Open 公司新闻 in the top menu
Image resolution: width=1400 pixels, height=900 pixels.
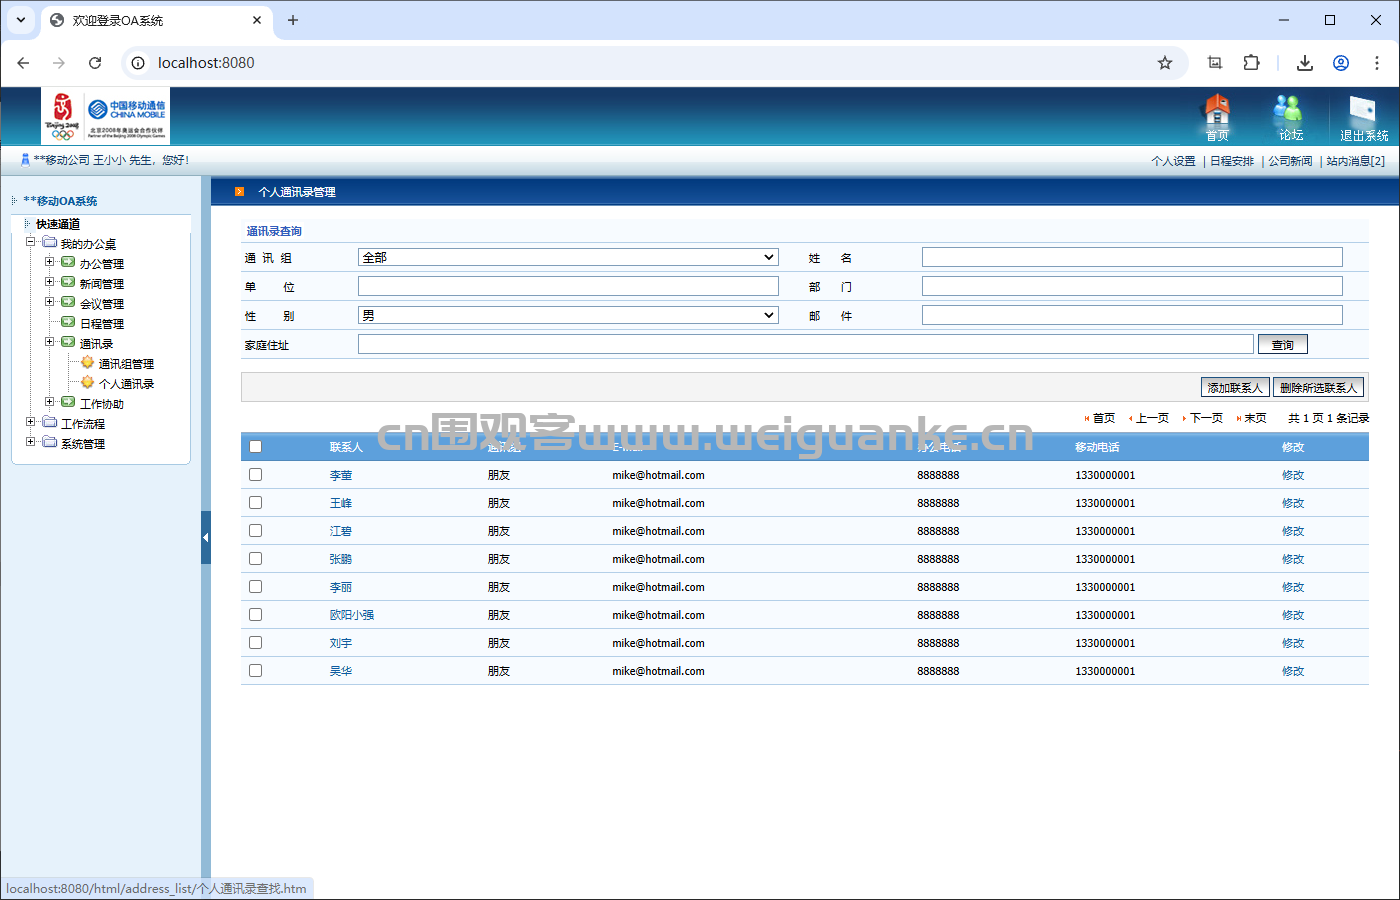click(1290, 161)
